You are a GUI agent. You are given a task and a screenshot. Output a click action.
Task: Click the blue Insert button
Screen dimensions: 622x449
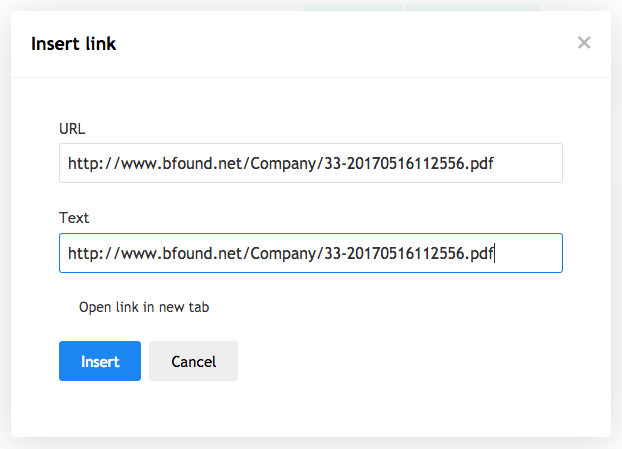pyautogui.click(x=100, y=361)
